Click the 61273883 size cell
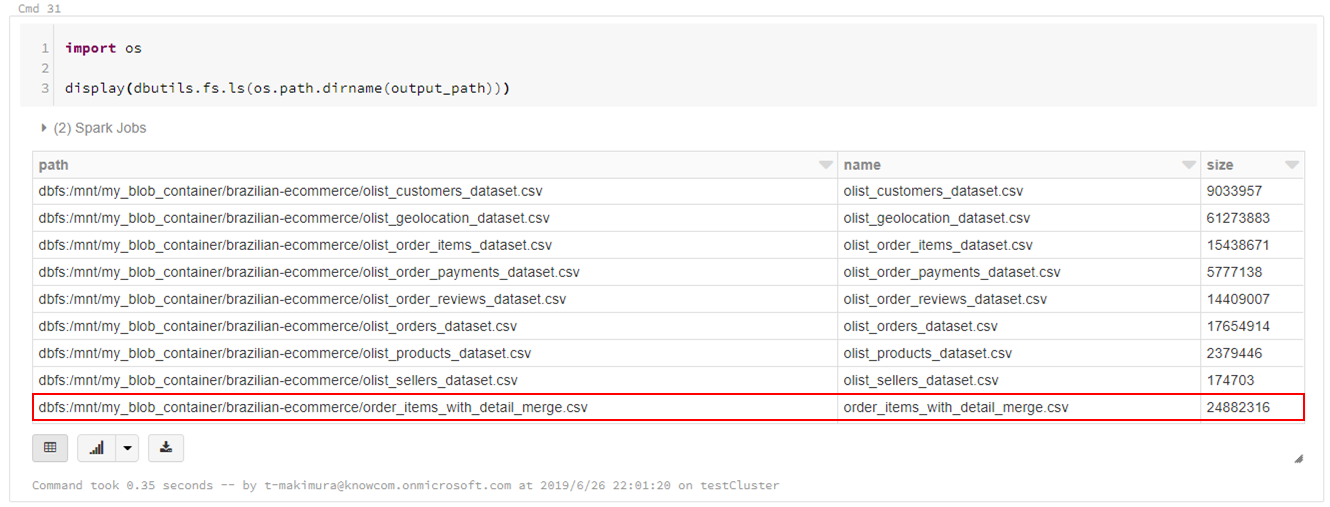The height and width of the screenshot is (507, 1330). point(1239,218)
